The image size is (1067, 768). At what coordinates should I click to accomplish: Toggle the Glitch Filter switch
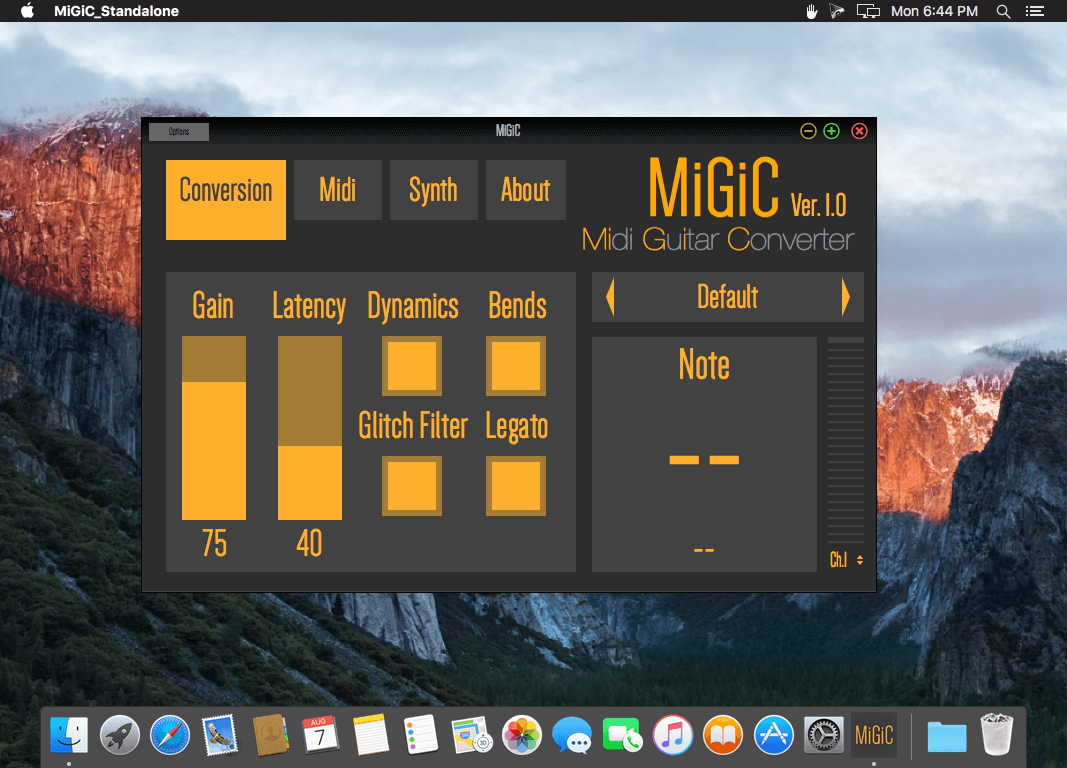coord(412,486)
